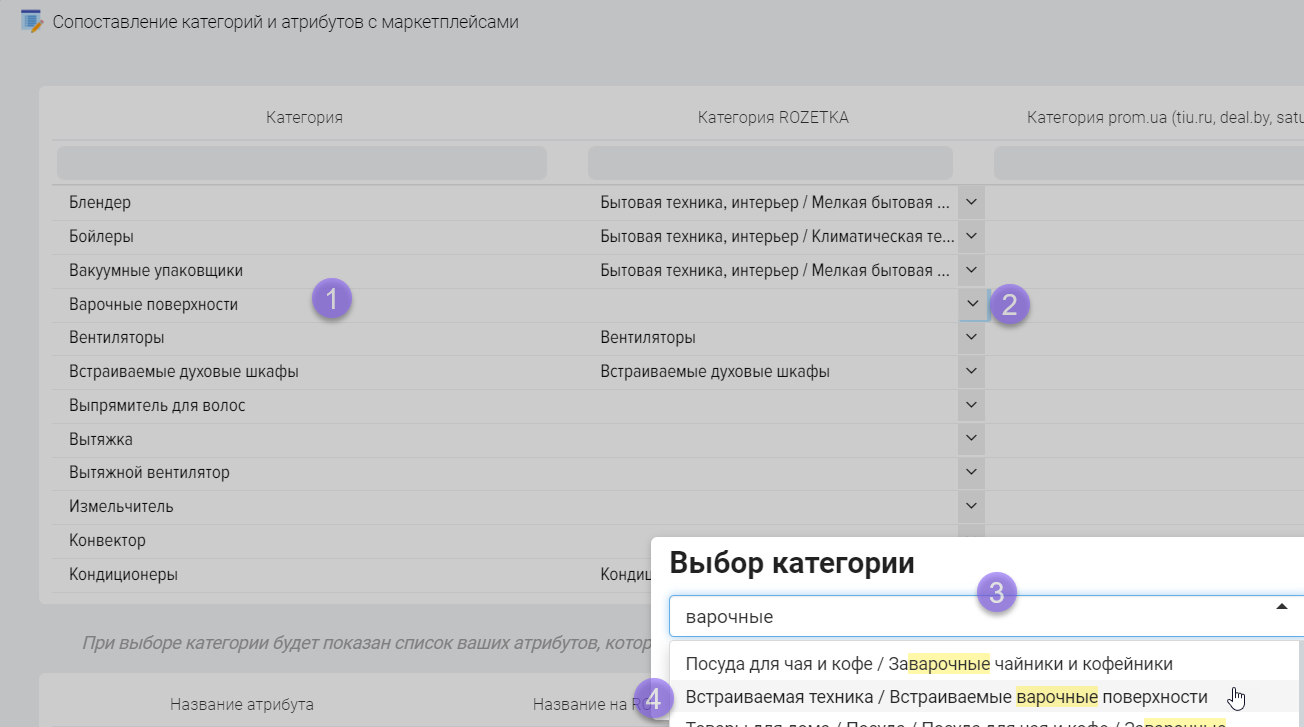
Task: Click the prom.ua category filter field
Action: pyautogui.click(x=1148, y=163)
